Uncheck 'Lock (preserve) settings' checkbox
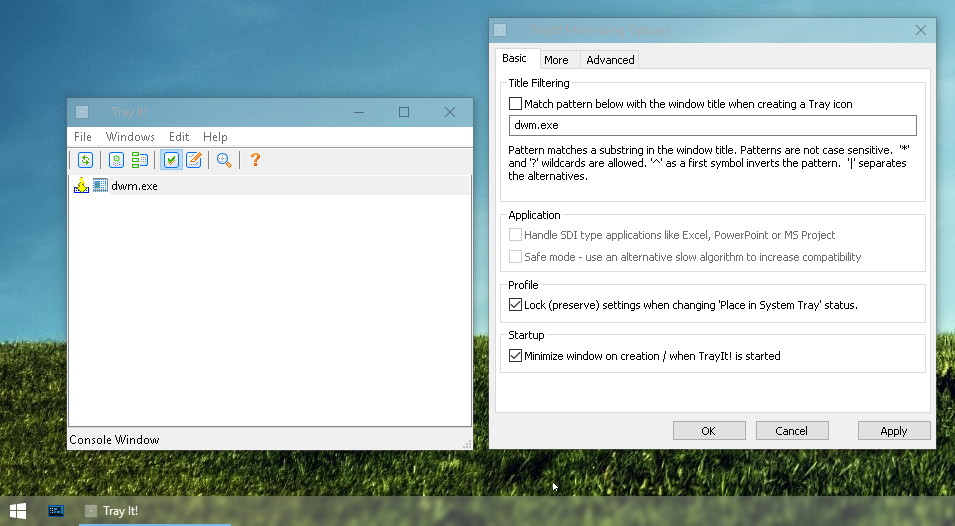Screen dimensions: 955x526 516,305
